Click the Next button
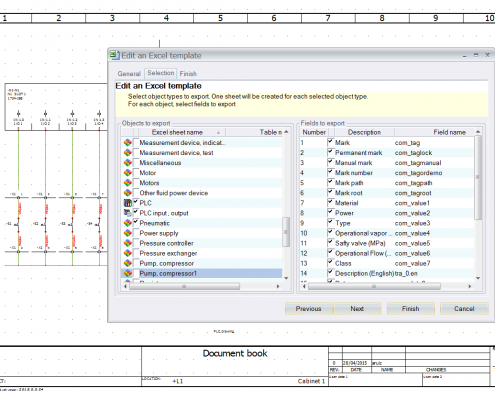The image size is (495, 400). coord(357,309)
